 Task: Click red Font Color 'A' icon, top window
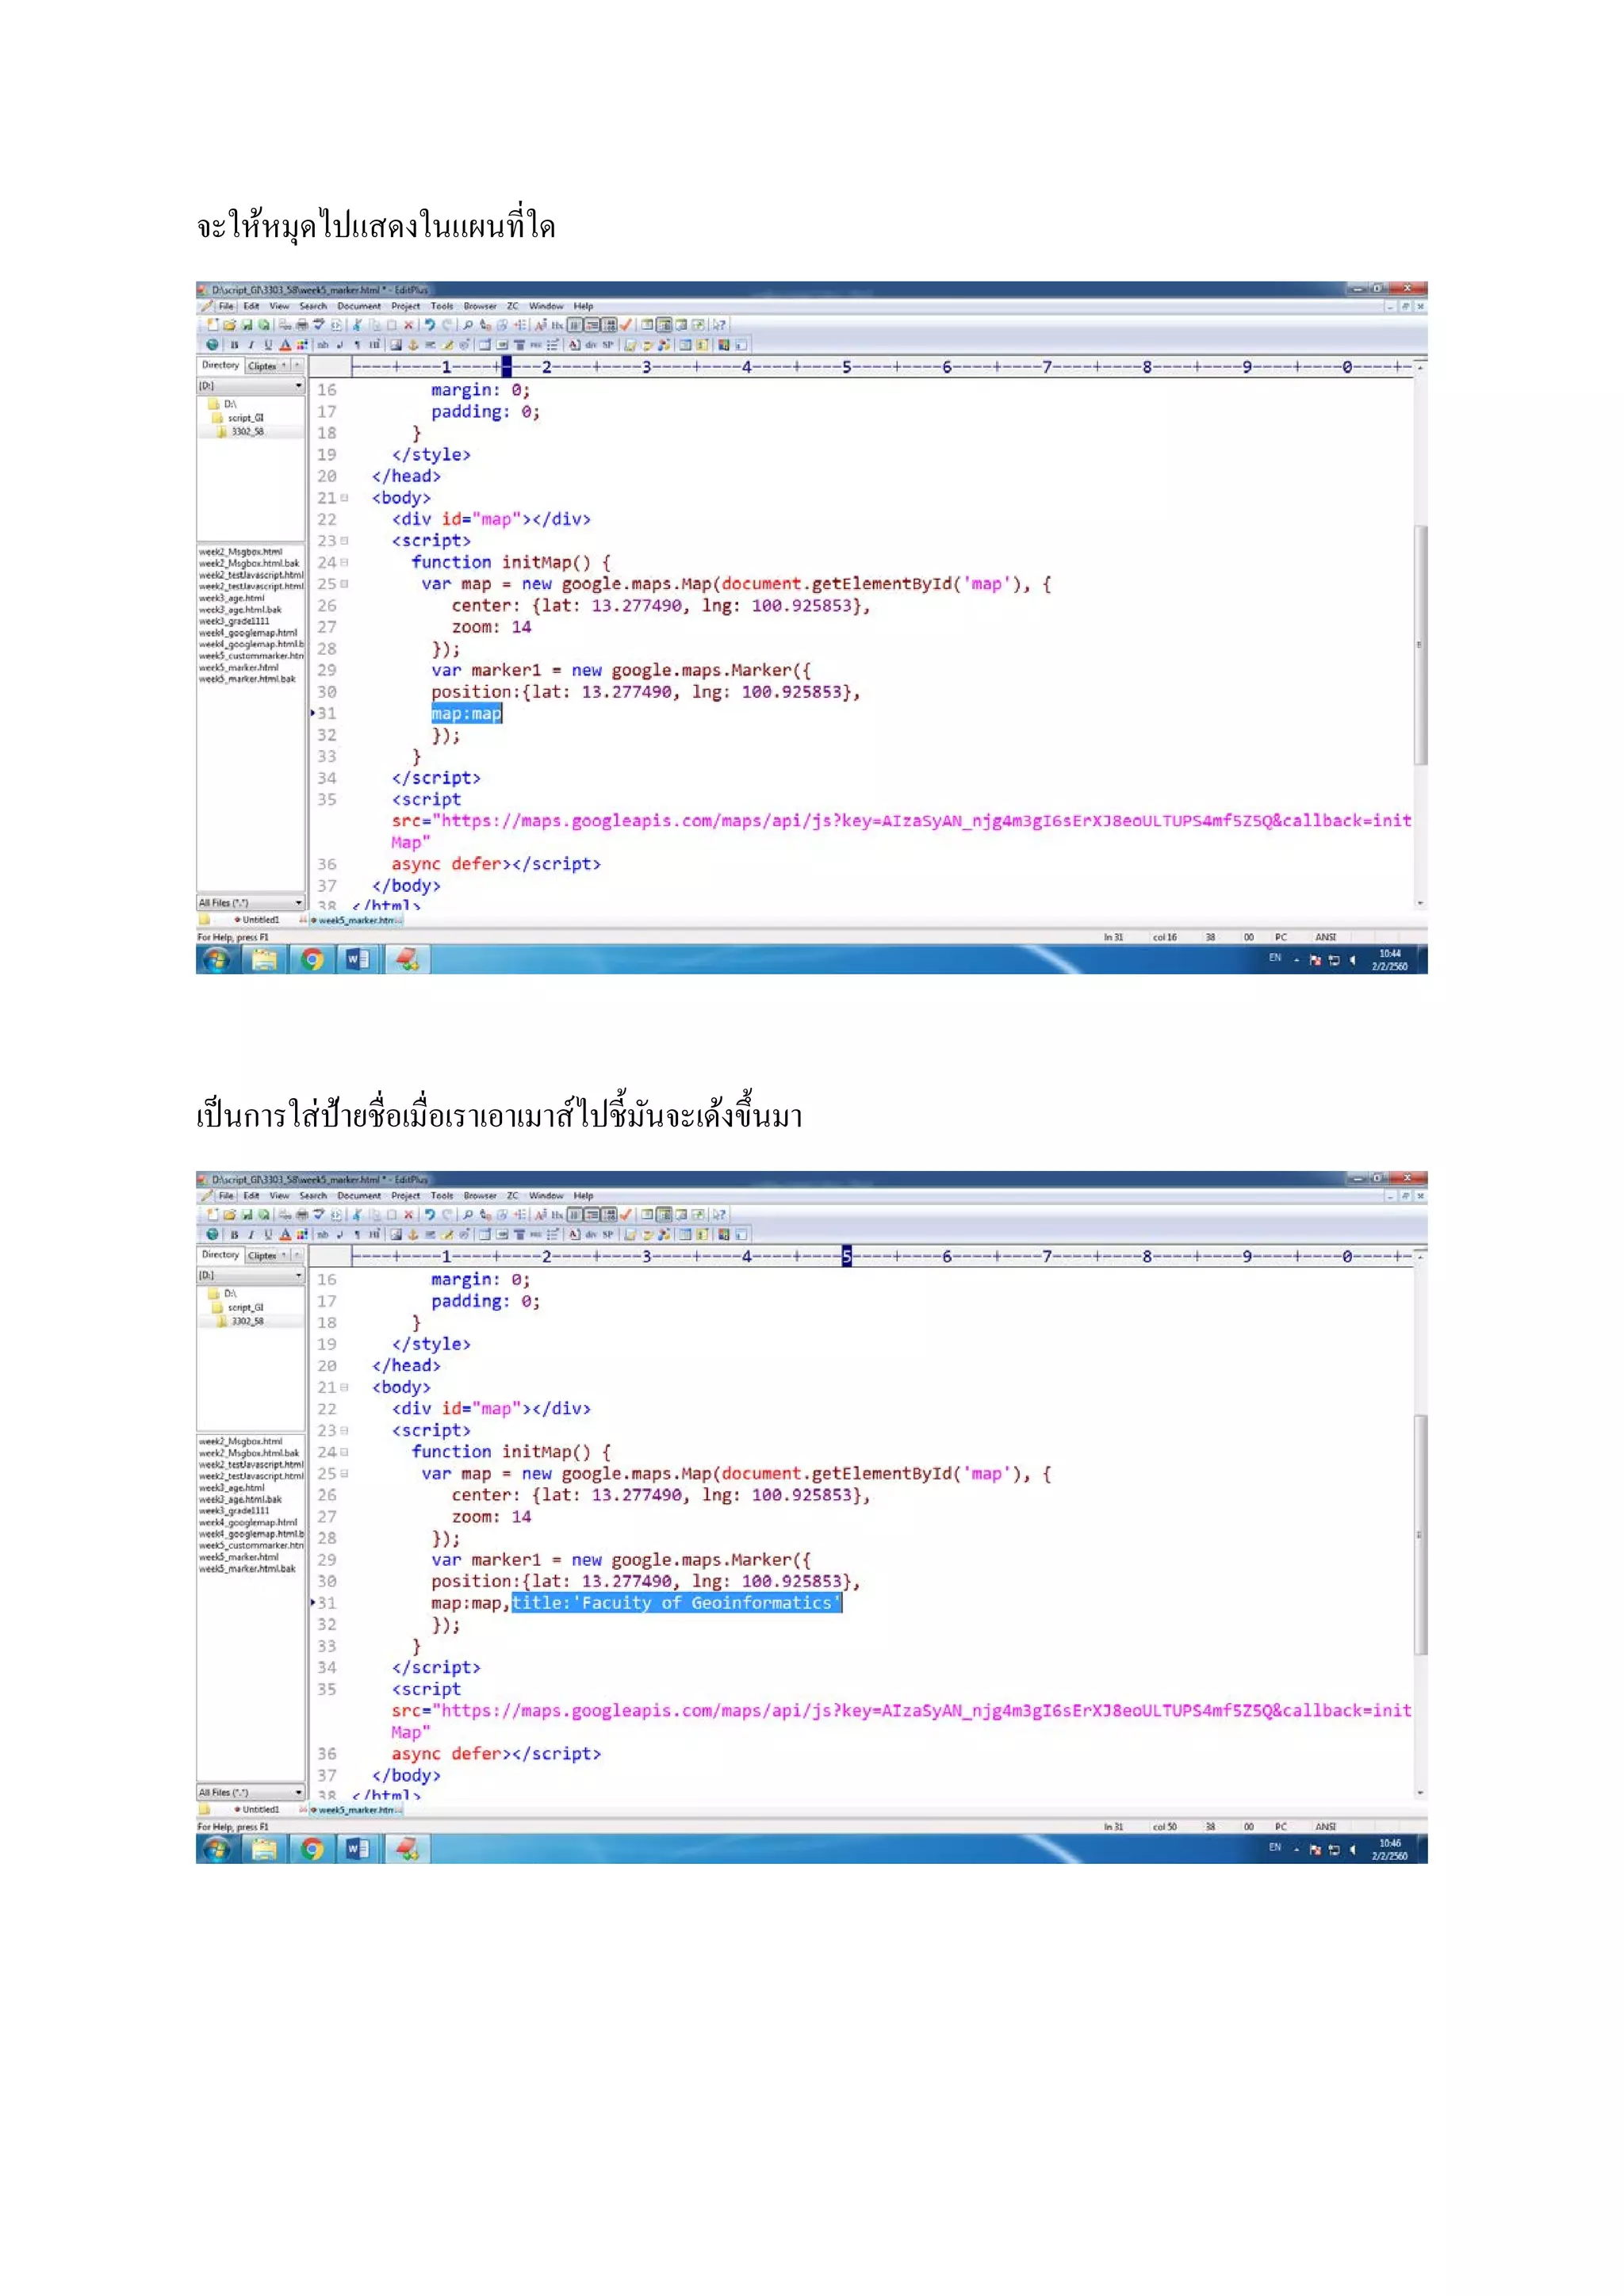click(285, 345)
